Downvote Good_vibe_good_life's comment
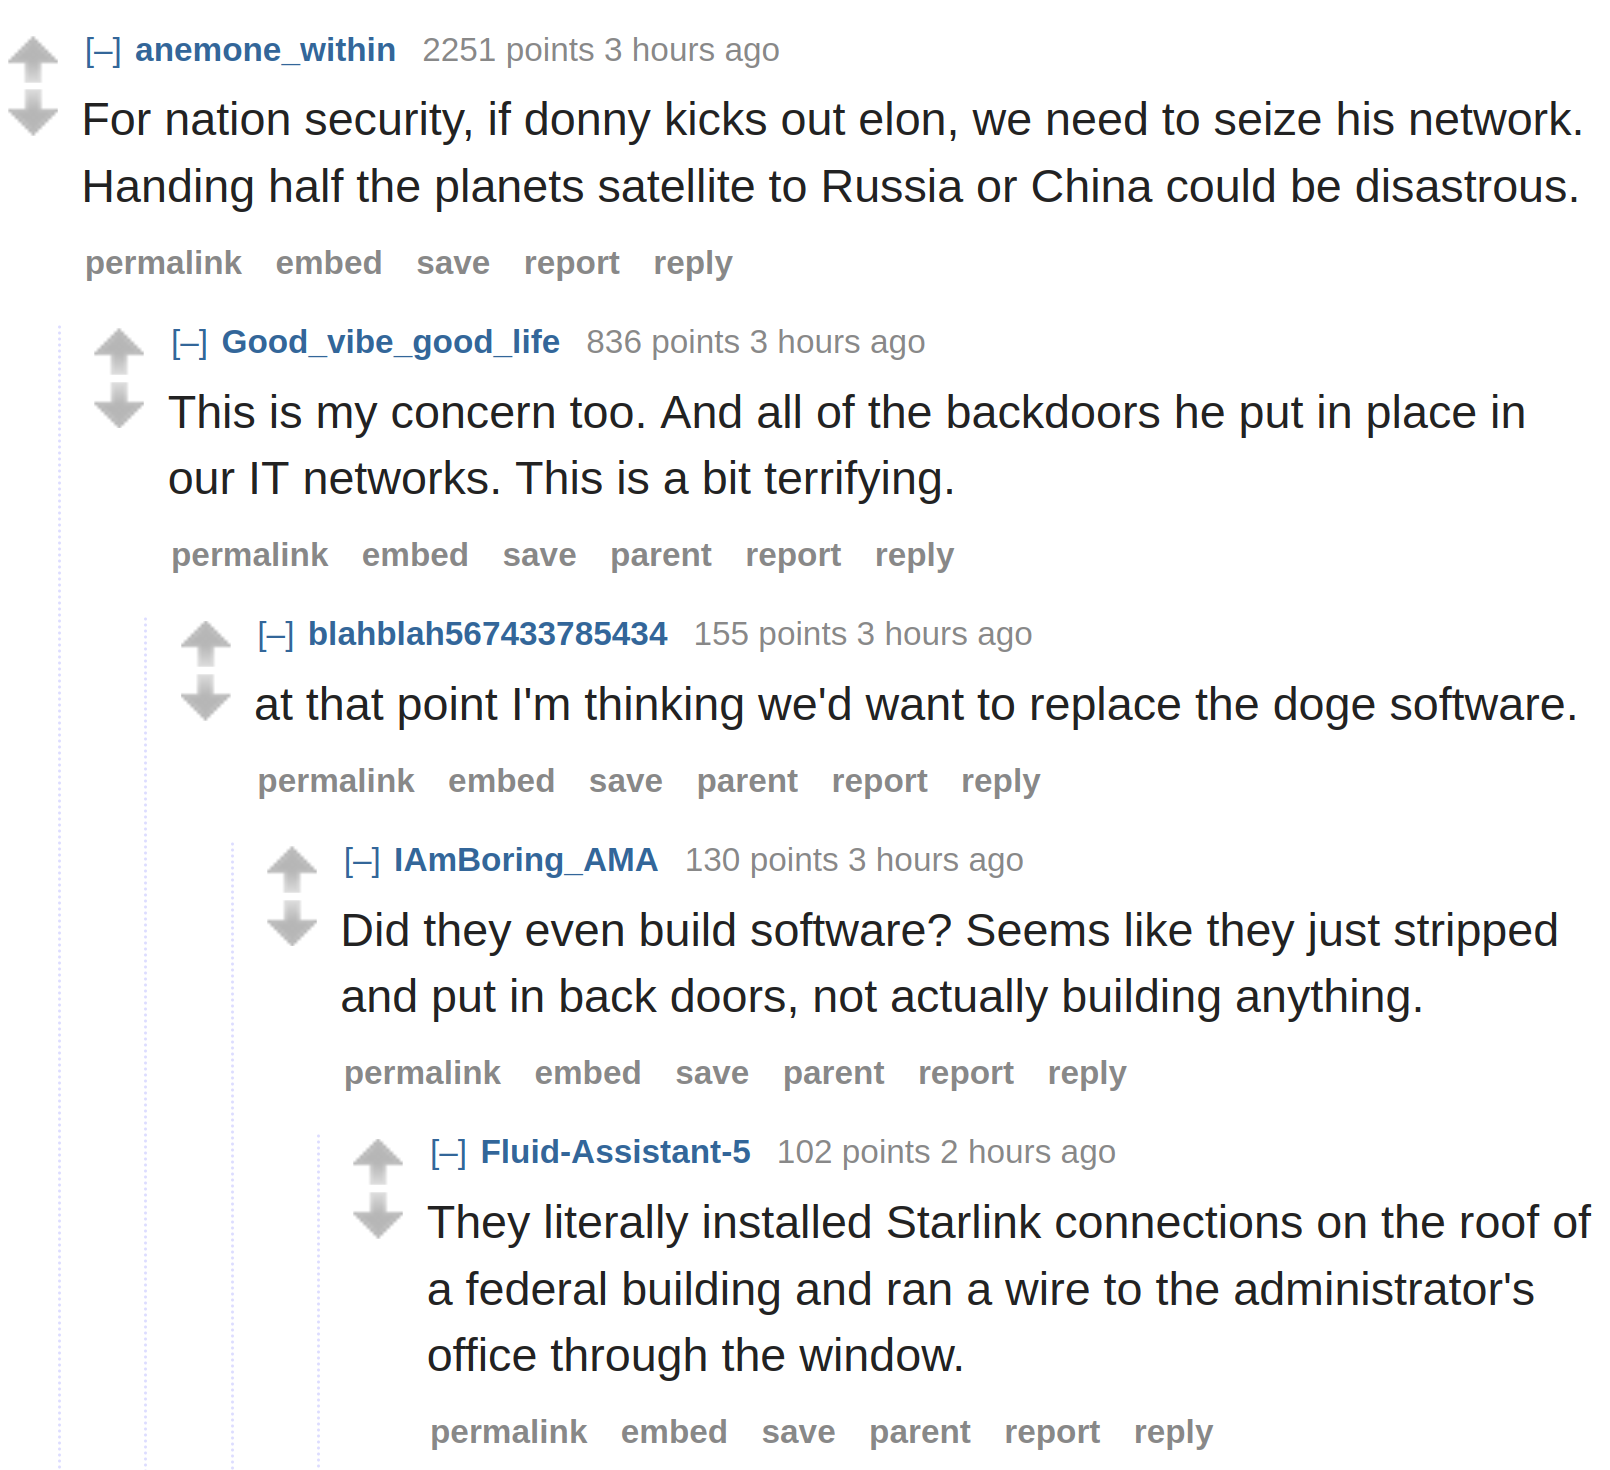This screenshot has width=1610, height=1470. tap(119, 405)
